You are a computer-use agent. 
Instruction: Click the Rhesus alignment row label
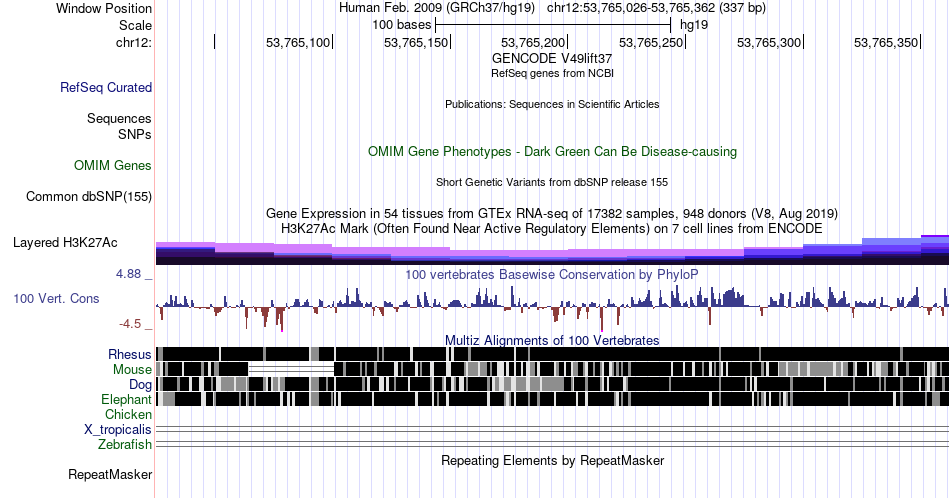130,354
